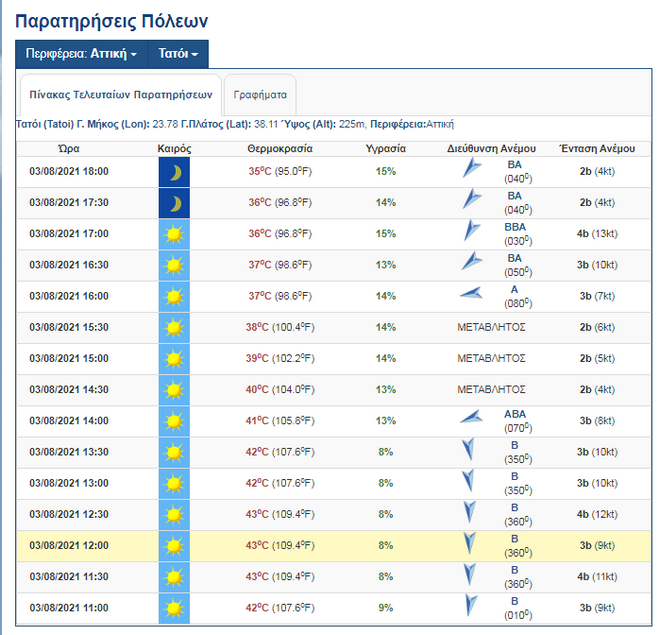Click the Ένταση Ανέμου column header

coord(596,148)
